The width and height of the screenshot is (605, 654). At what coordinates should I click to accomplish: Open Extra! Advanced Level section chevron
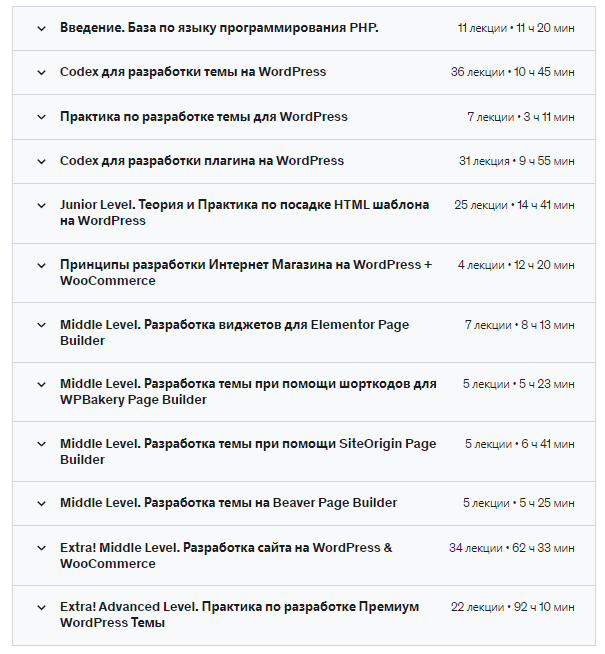coord(41,607)
